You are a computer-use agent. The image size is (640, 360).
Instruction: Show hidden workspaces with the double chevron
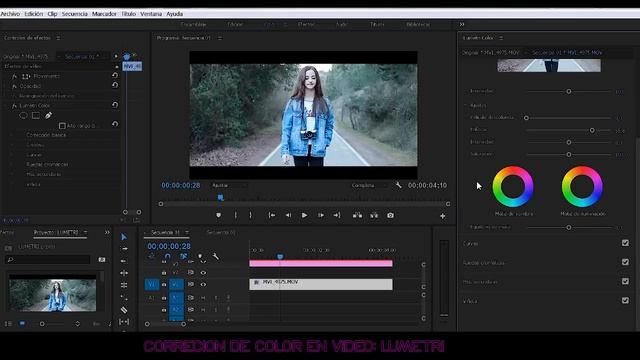(x=462, y=24)
